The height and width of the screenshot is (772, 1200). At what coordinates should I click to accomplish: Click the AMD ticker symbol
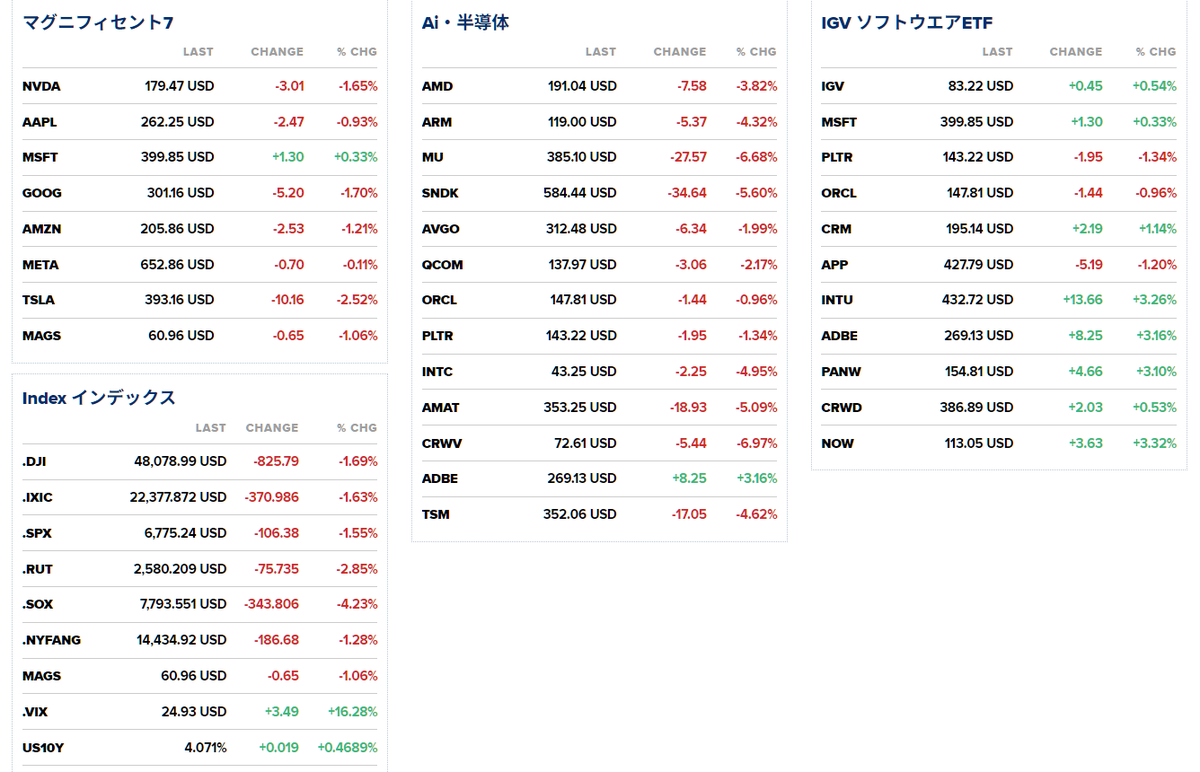(437, 87)
